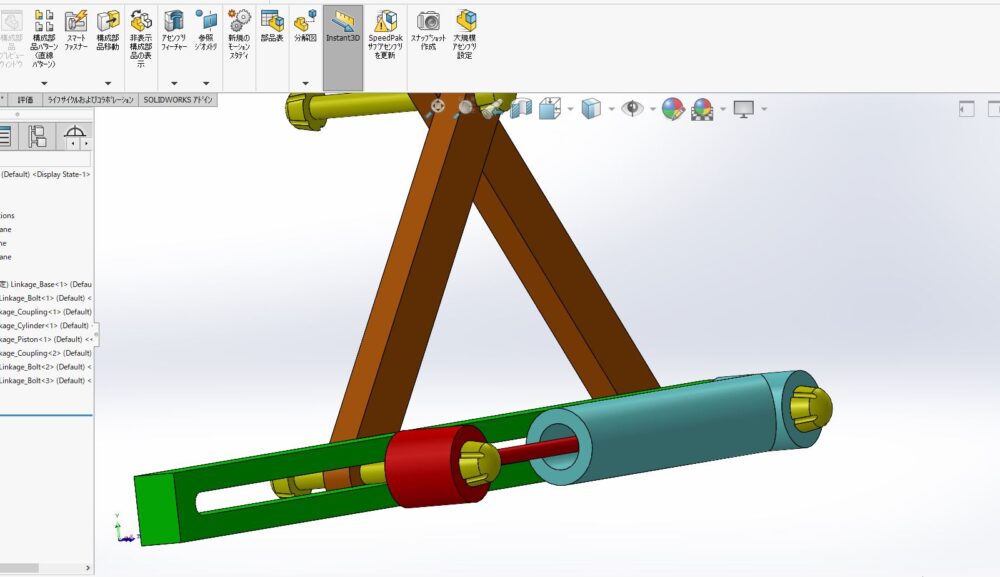Switch to the SOLIDWORKS アドイン tab

coord(178,99)
